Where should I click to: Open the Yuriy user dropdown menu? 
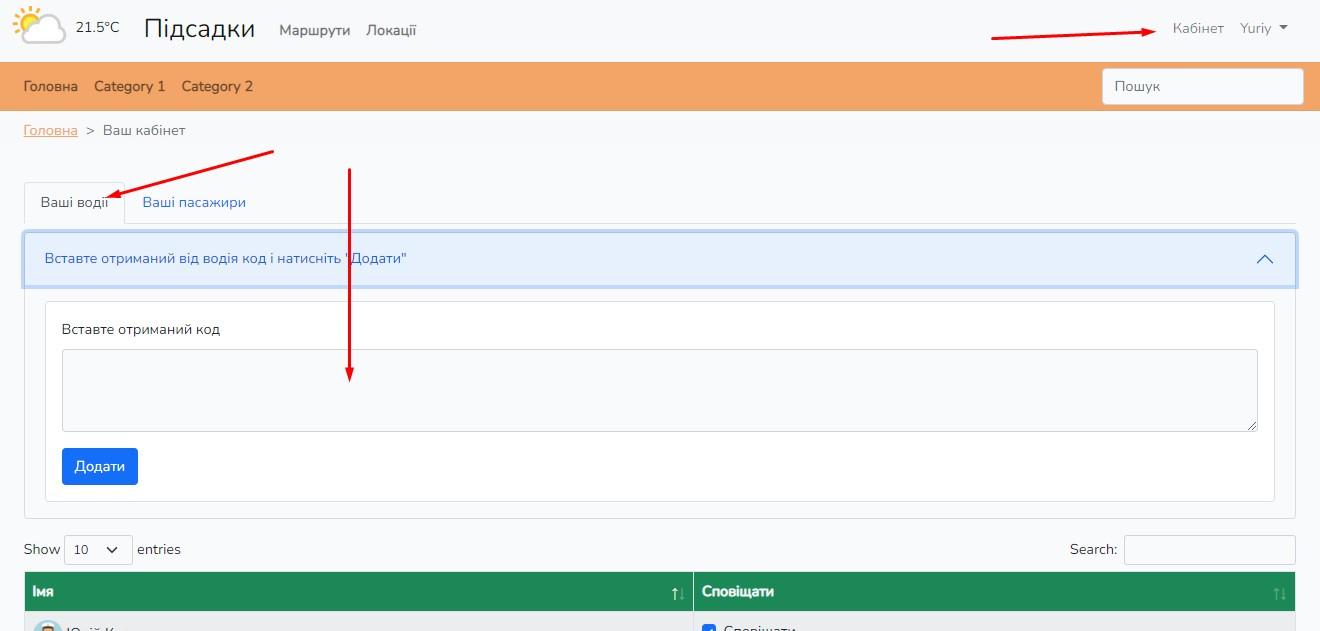click(1263, 28)
